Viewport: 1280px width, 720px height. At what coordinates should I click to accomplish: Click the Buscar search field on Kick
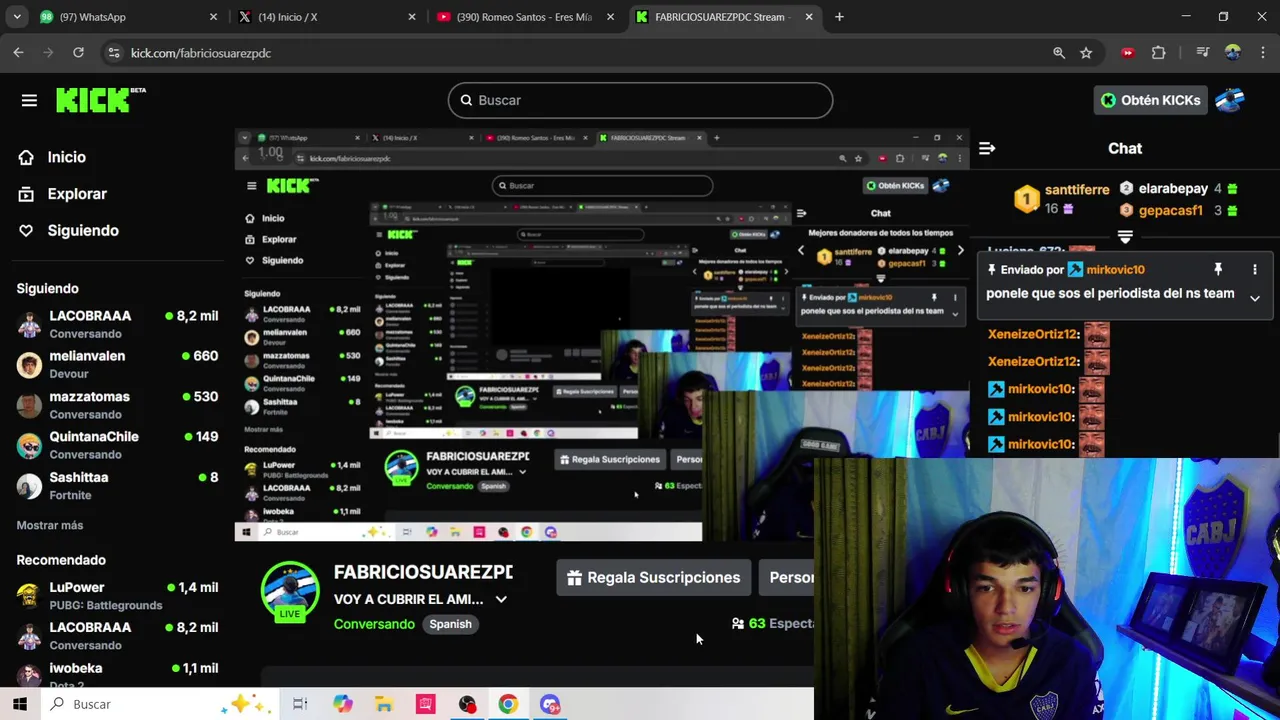pos(640,100)
